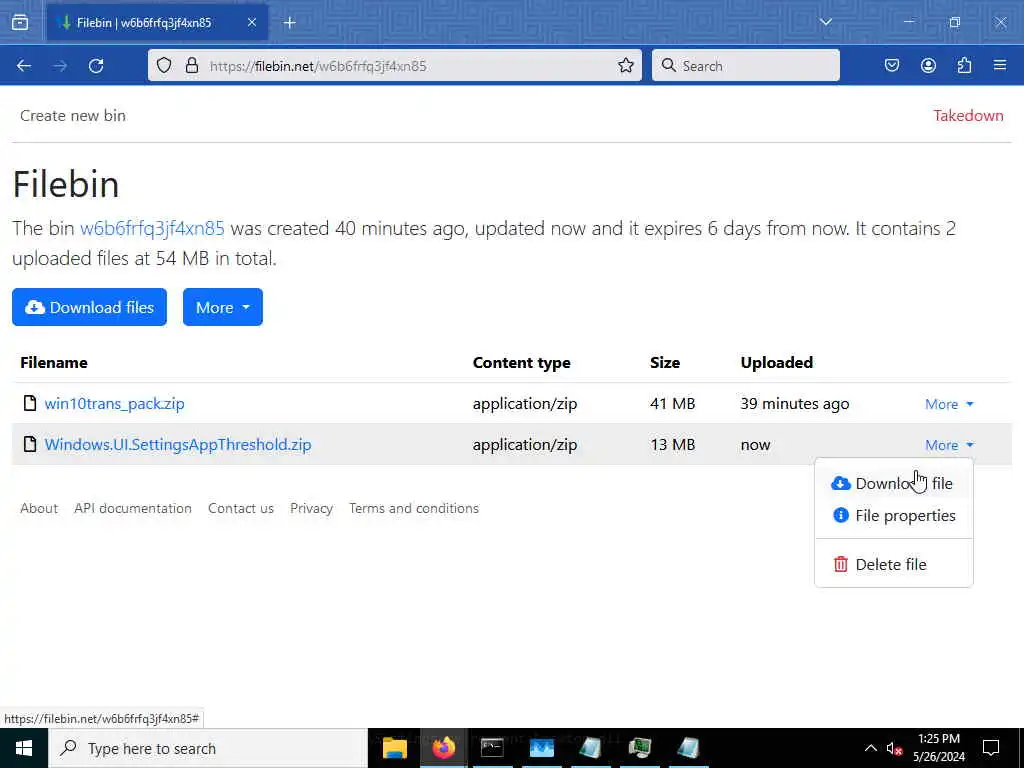Bookmark this page with the star

pyautogui.click(x=626, y=65)
